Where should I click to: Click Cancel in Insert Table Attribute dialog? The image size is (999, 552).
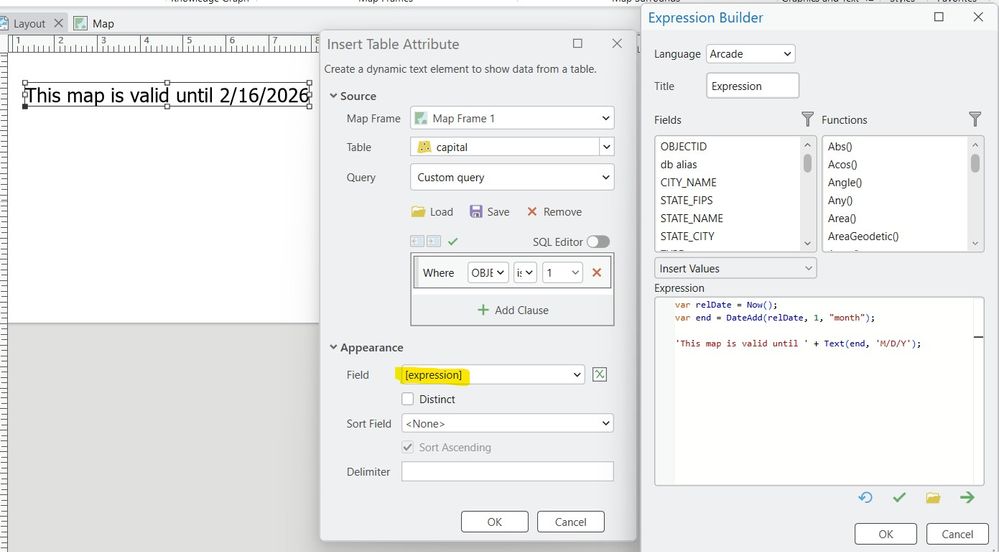point(570,522)
